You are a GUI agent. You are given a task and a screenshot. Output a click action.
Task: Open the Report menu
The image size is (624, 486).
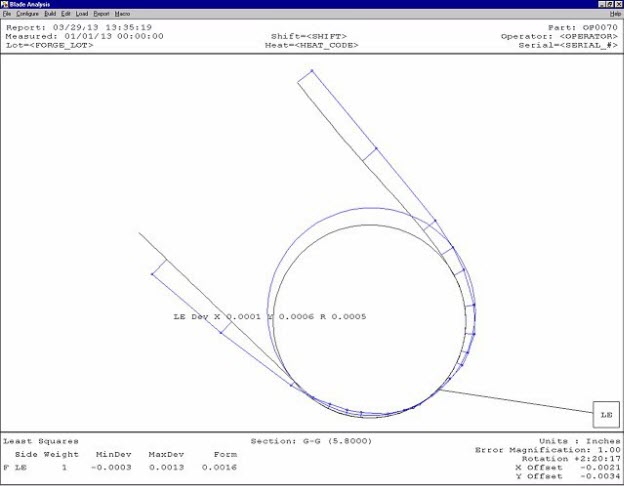101,14
